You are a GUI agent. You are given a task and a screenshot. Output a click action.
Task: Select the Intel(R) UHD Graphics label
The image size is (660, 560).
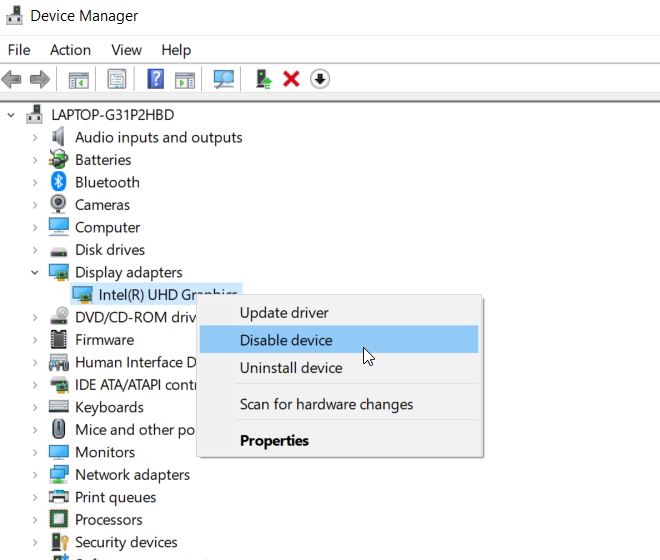(168, 294)
